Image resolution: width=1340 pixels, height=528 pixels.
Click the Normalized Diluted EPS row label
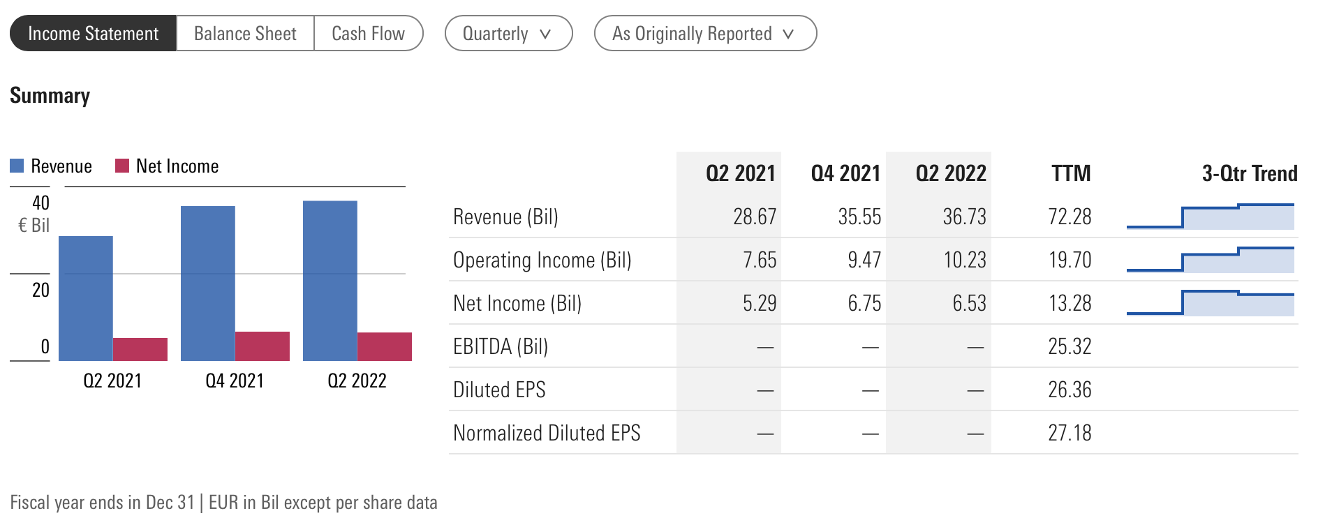(546, 433)
